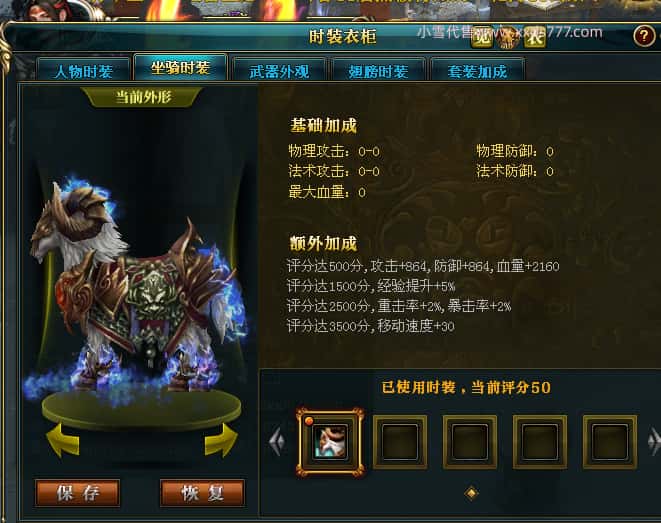
Task: Select the goat mount costume slot
Action: (330, 442)
